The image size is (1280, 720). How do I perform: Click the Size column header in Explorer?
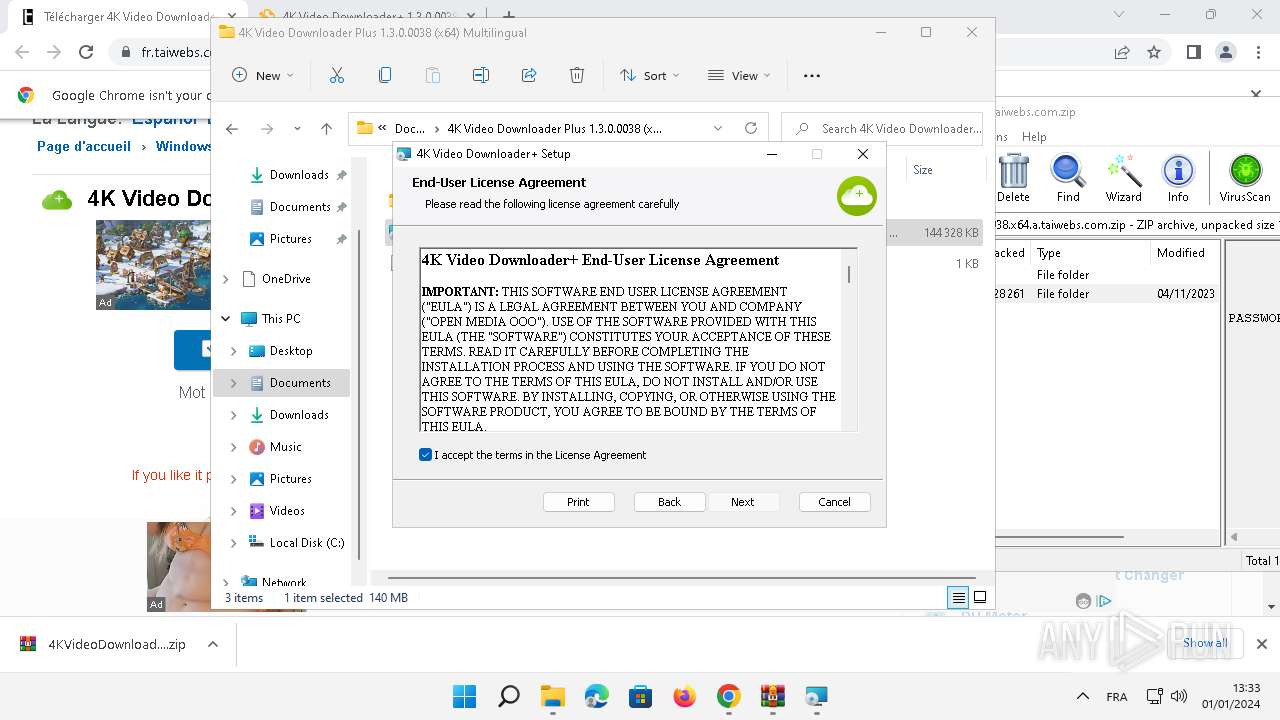(923, 170)
